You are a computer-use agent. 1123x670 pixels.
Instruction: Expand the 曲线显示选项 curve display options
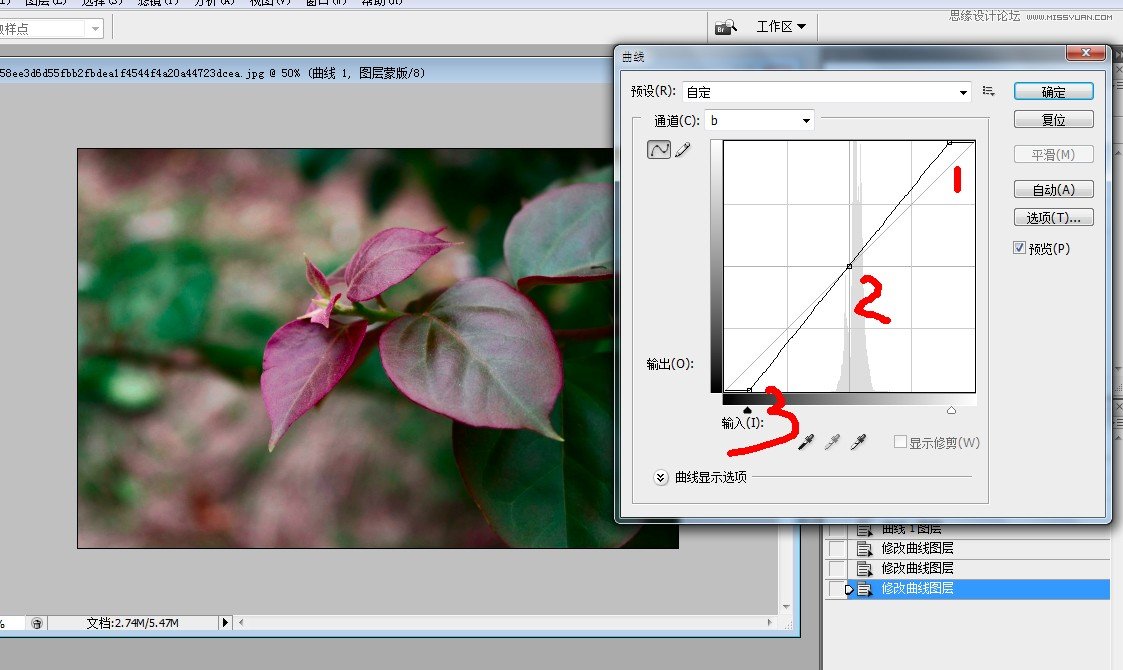(x=661, y=477)
